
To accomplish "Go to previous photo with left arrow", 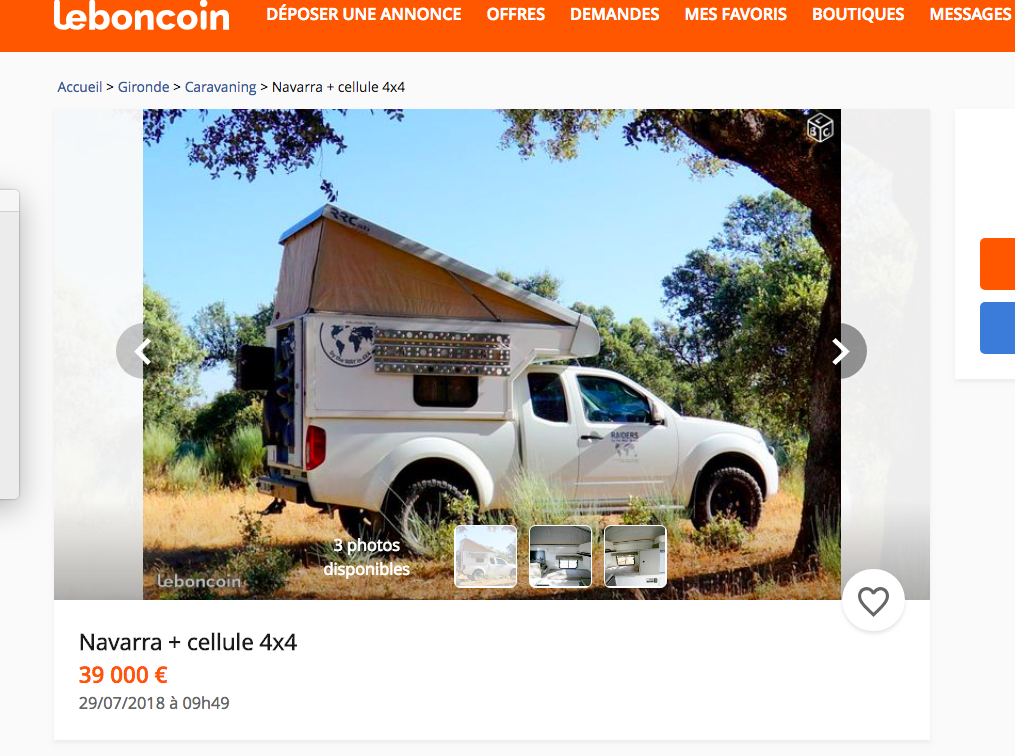I will click(142, 351).
